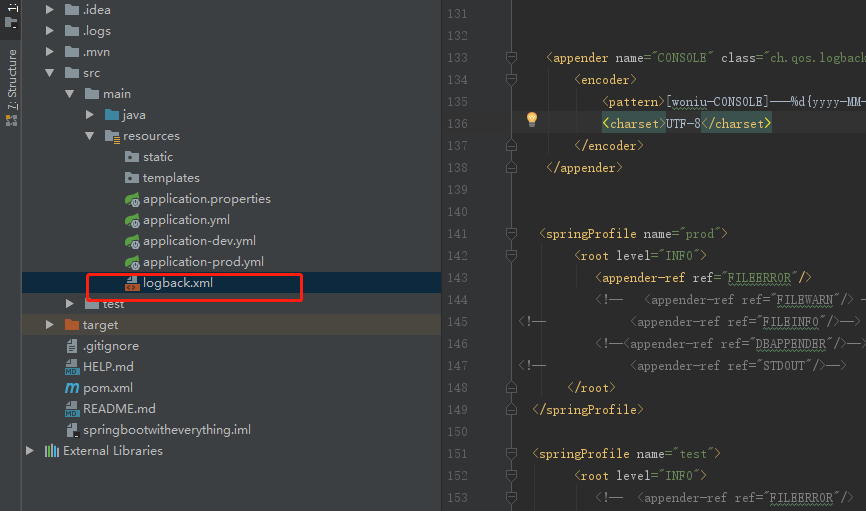Click fold end marker at line 138
Image resolution: width=866 pixels, height=511 pixels.
pos(511,167)
